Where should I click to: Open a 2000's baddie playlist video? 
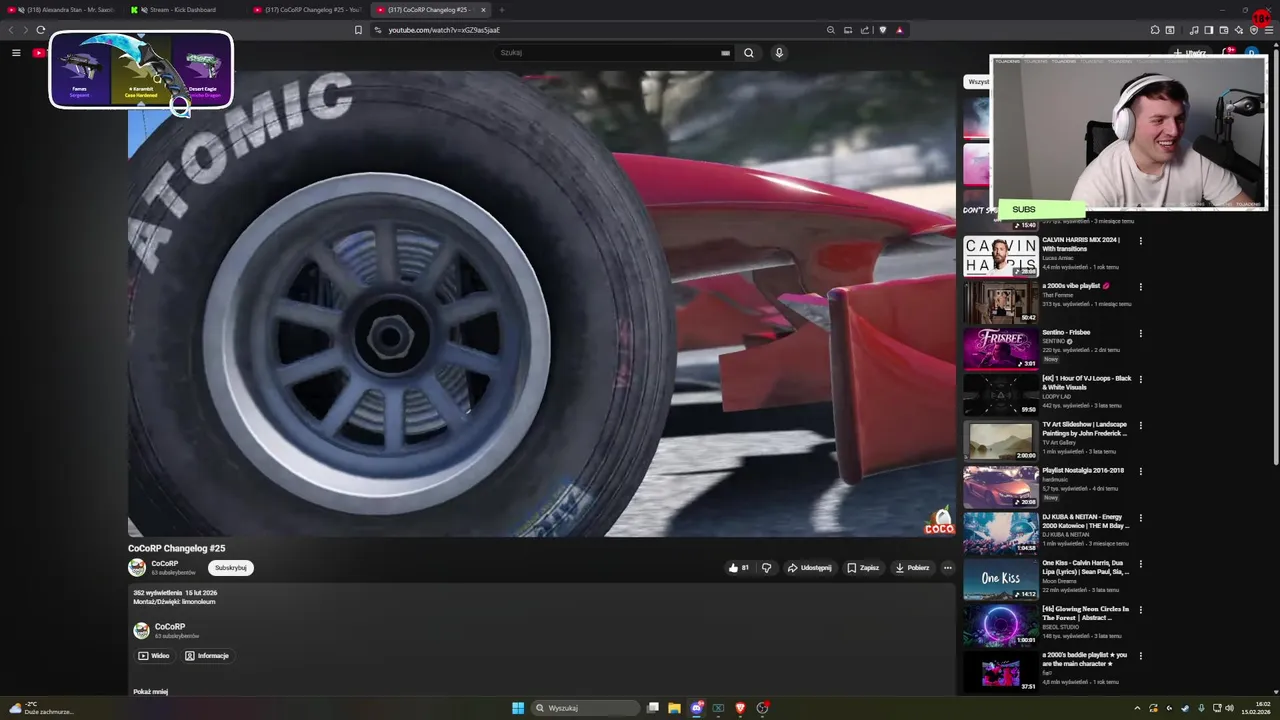click(1000, 671)
